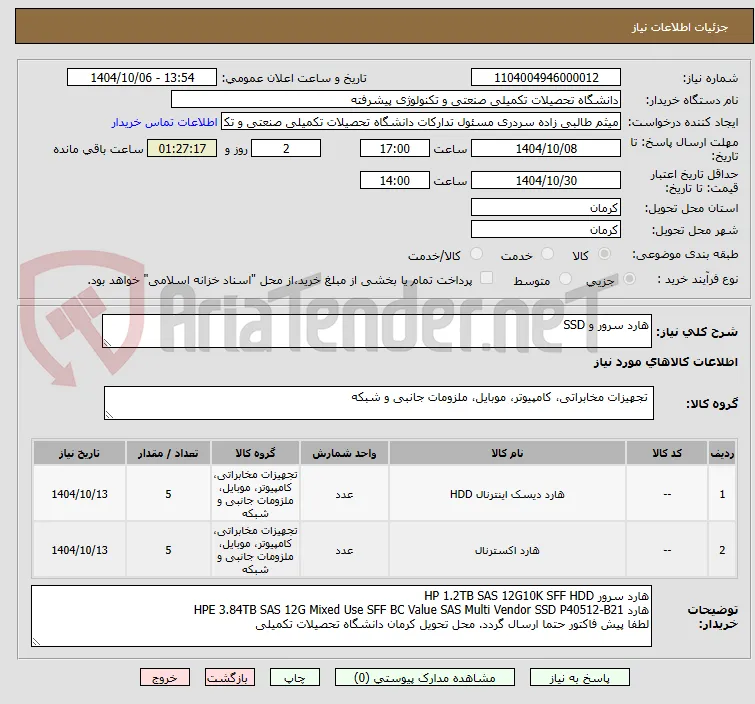
Task: Click the buyer organization name field
Action: tap(396, 100)
